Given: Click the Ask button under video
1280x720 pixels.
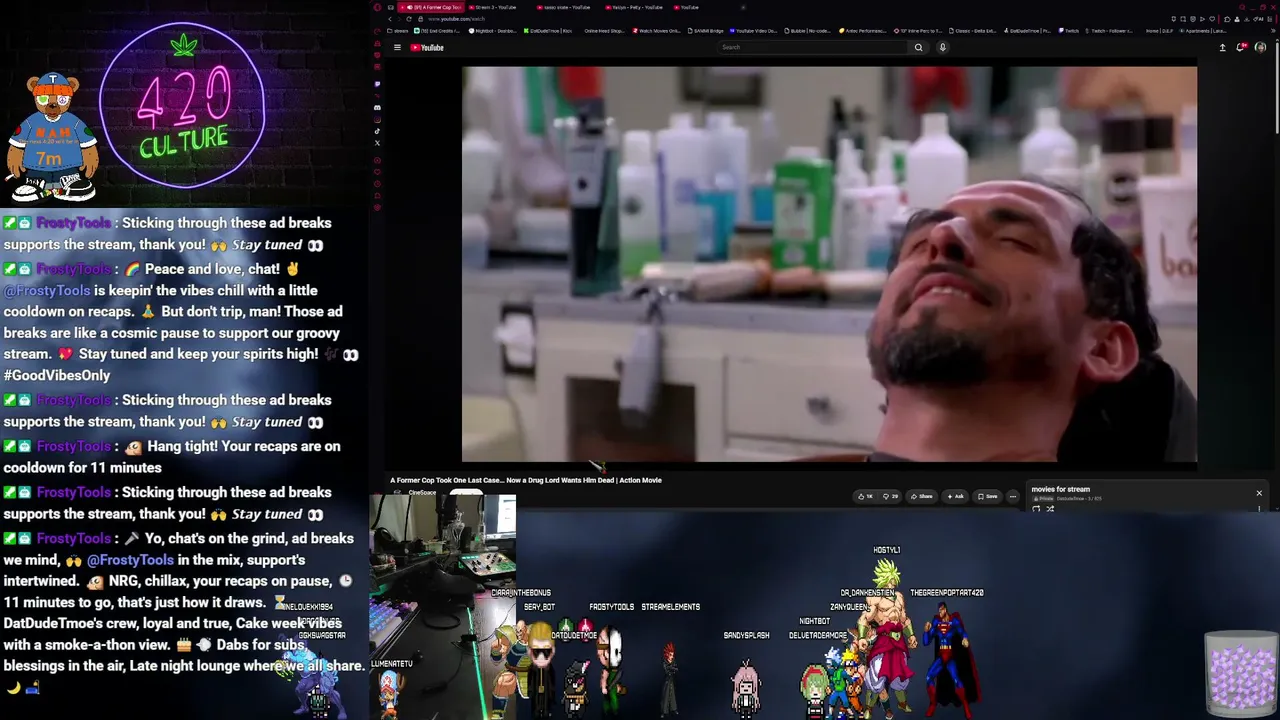Looking at the screenshot, I should [x=955, y=496].
